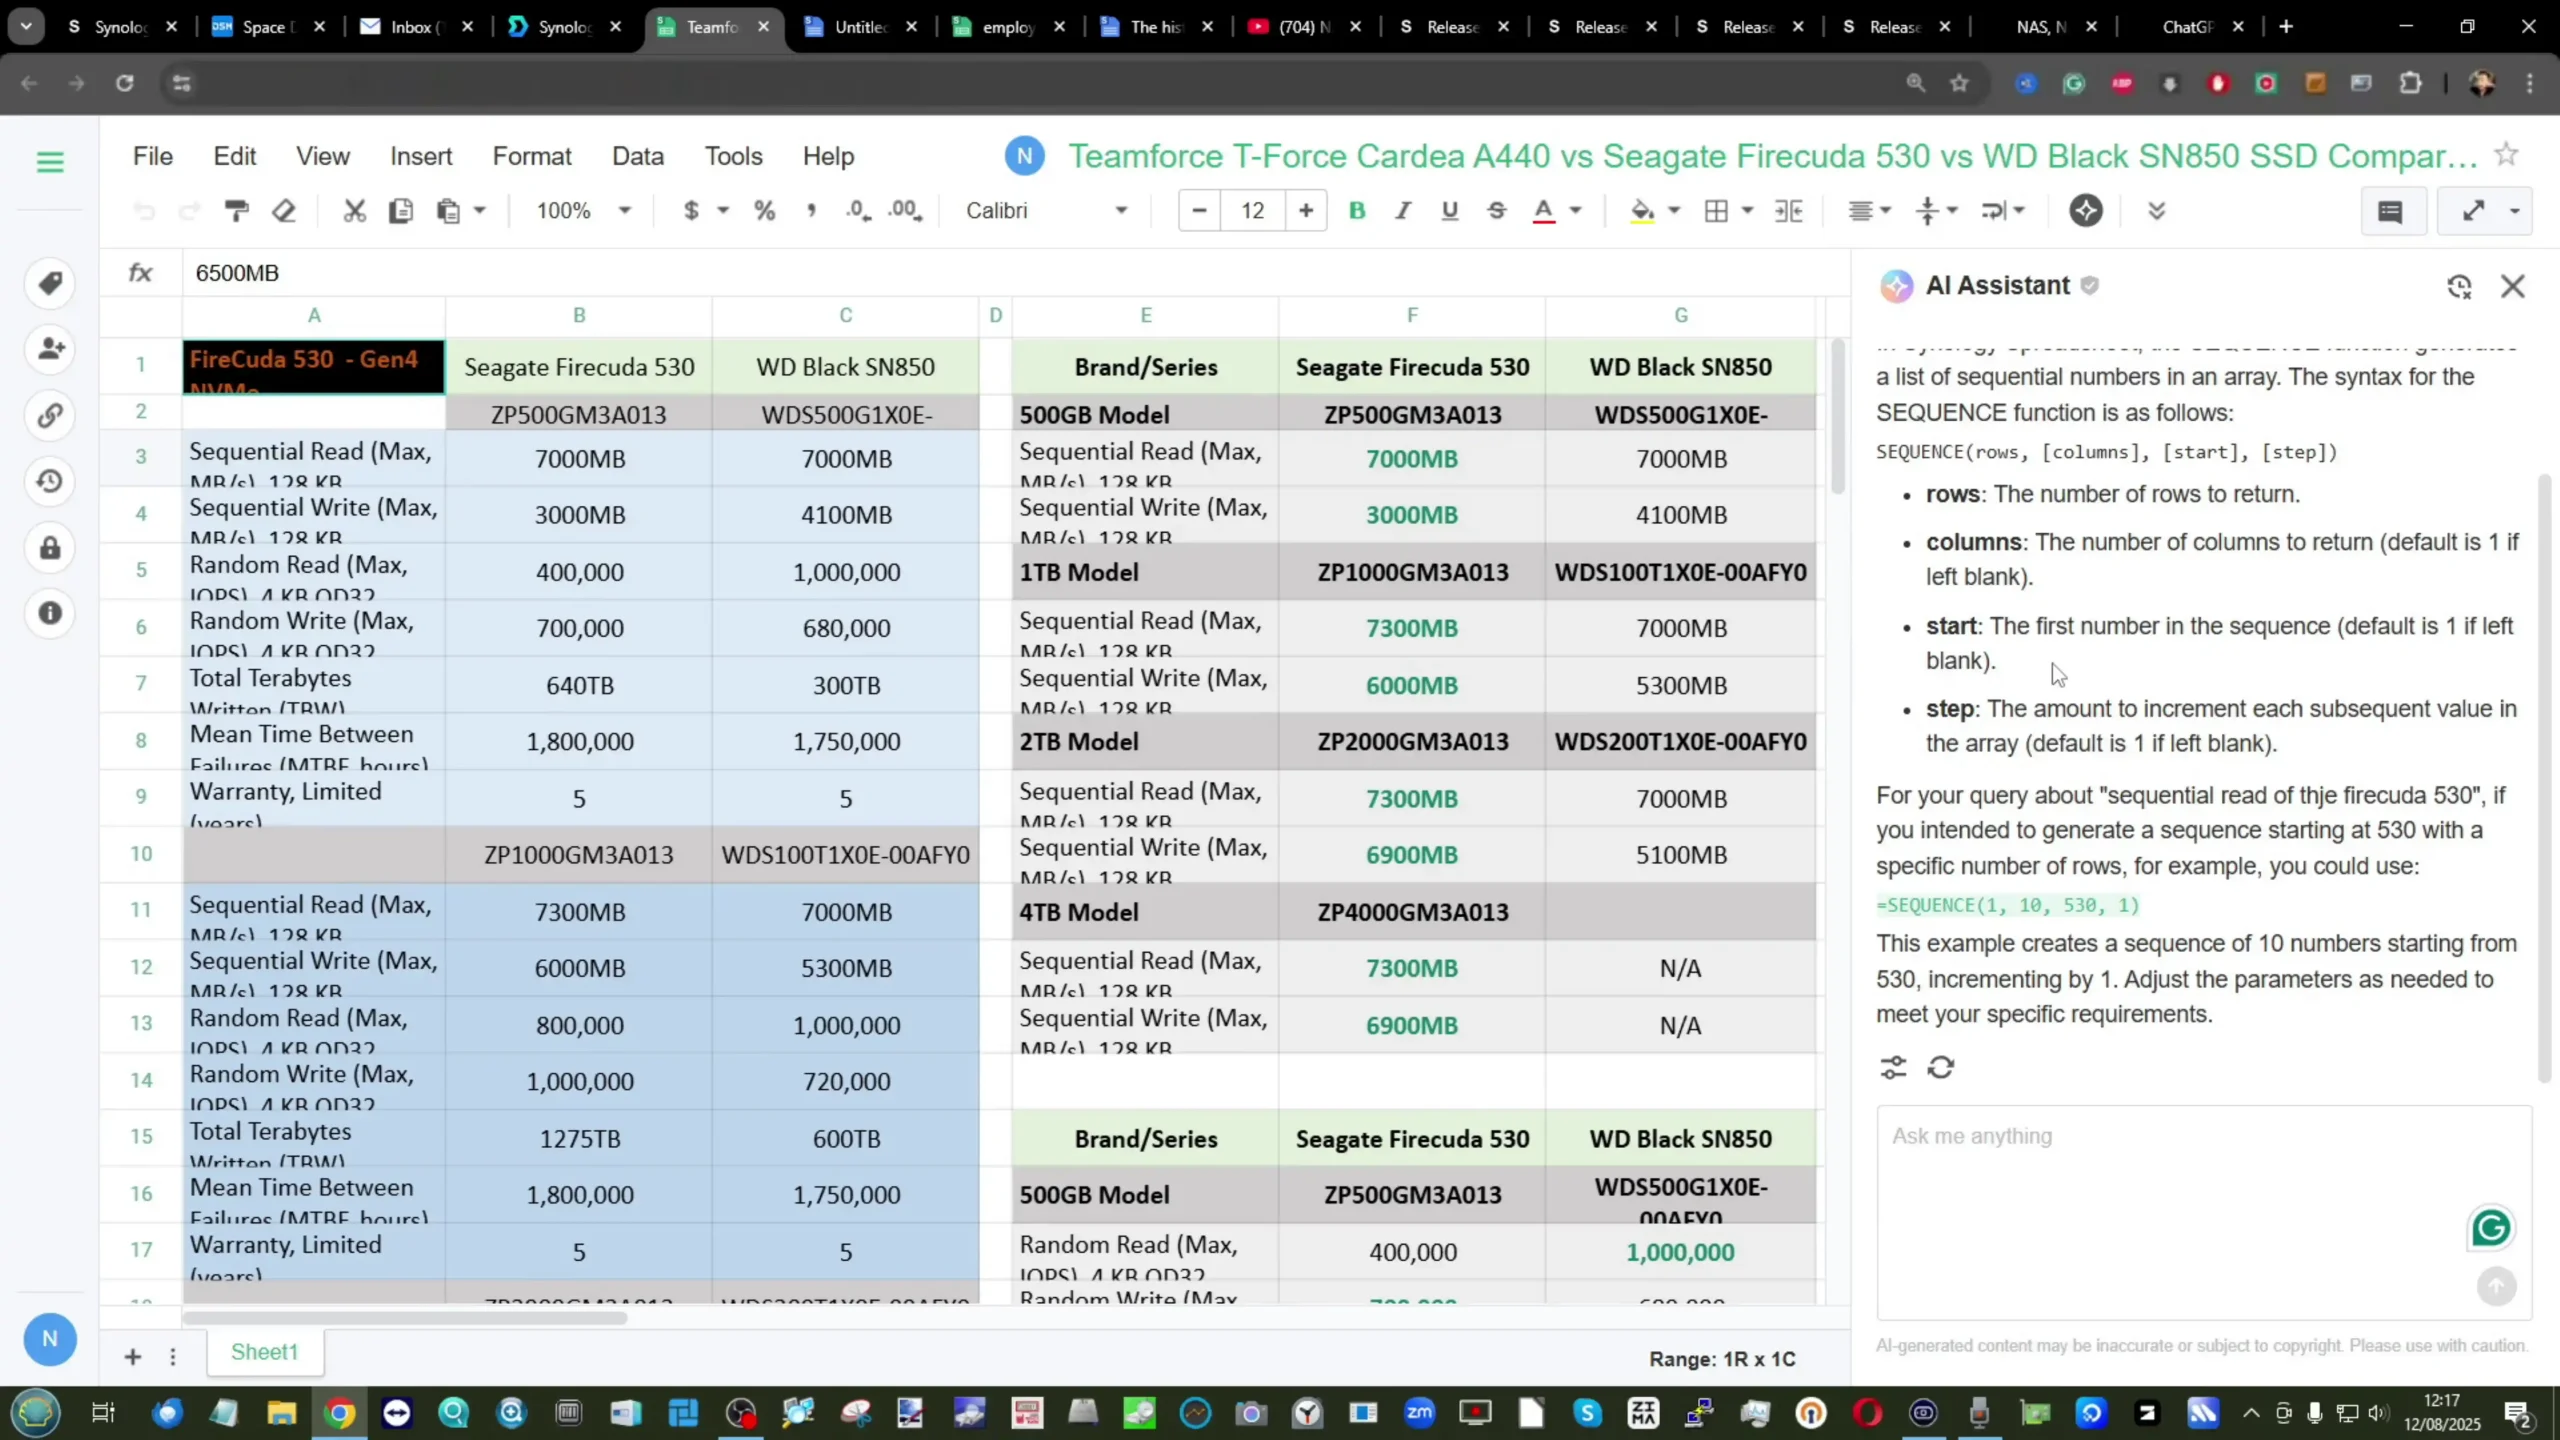
Task: Click the horizontal scrollbar of the sheet
Action: click(405, 1318)
